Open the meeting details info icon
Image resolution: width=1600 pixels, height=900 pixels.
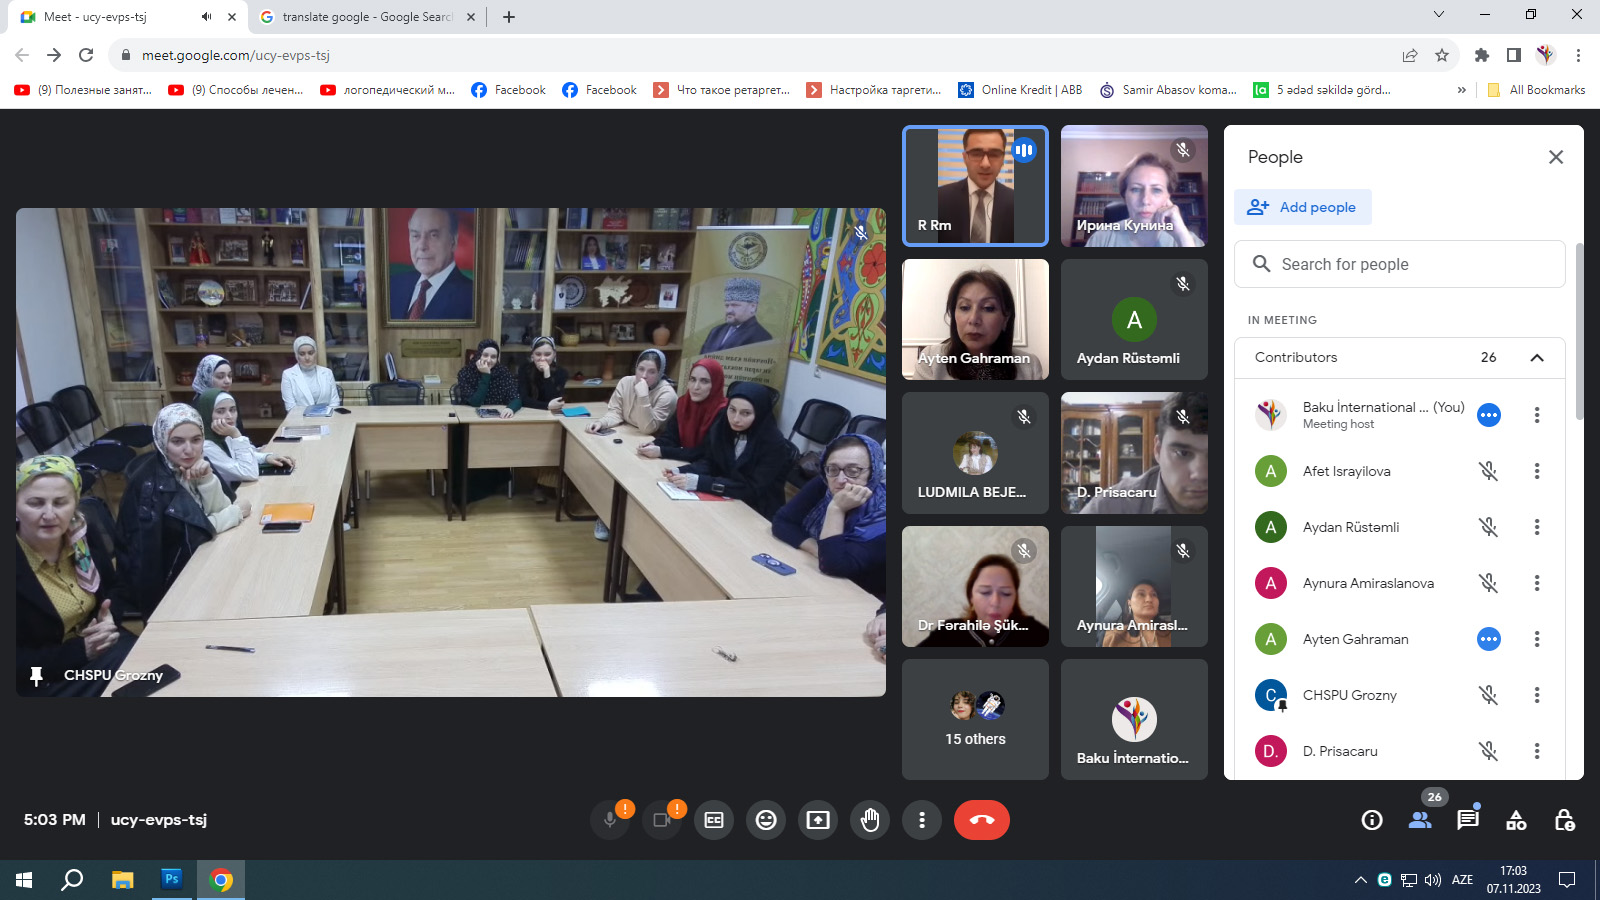pos(1372,820)
